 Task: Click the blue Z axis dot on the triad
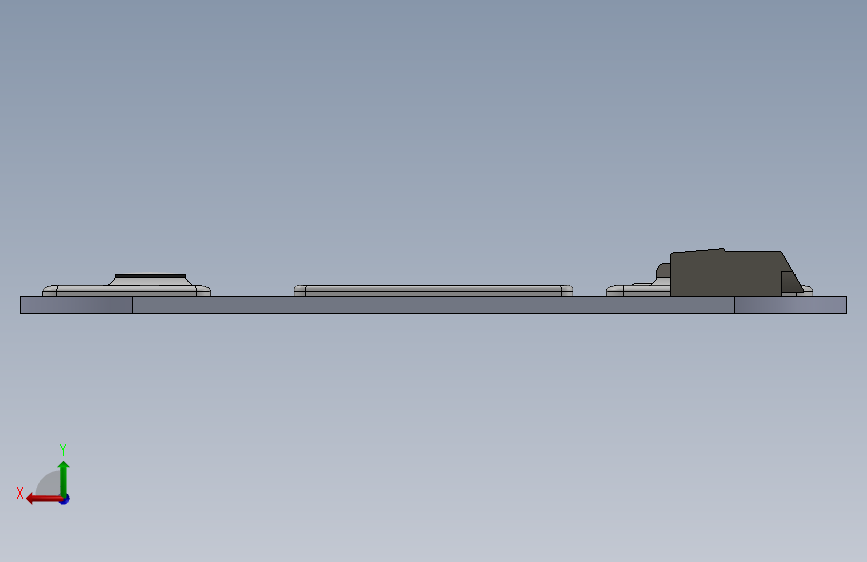click(x=65, y=499)
